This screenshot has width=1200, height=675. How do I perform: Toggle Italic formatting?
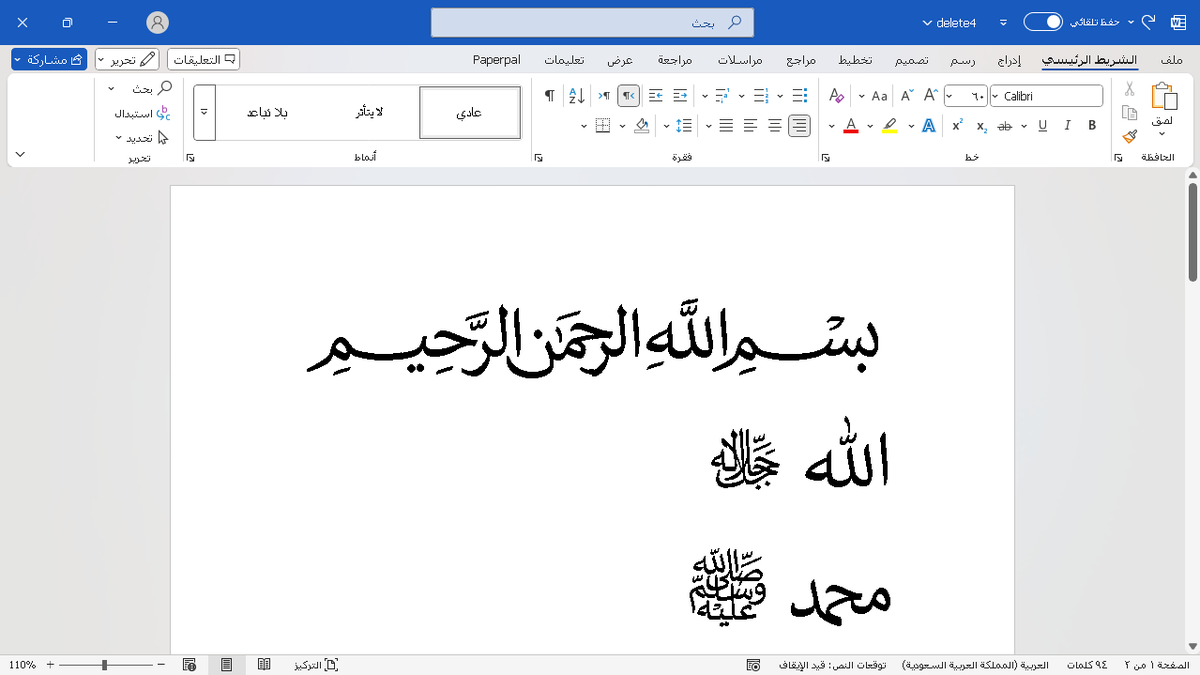tap(1068, 125)
